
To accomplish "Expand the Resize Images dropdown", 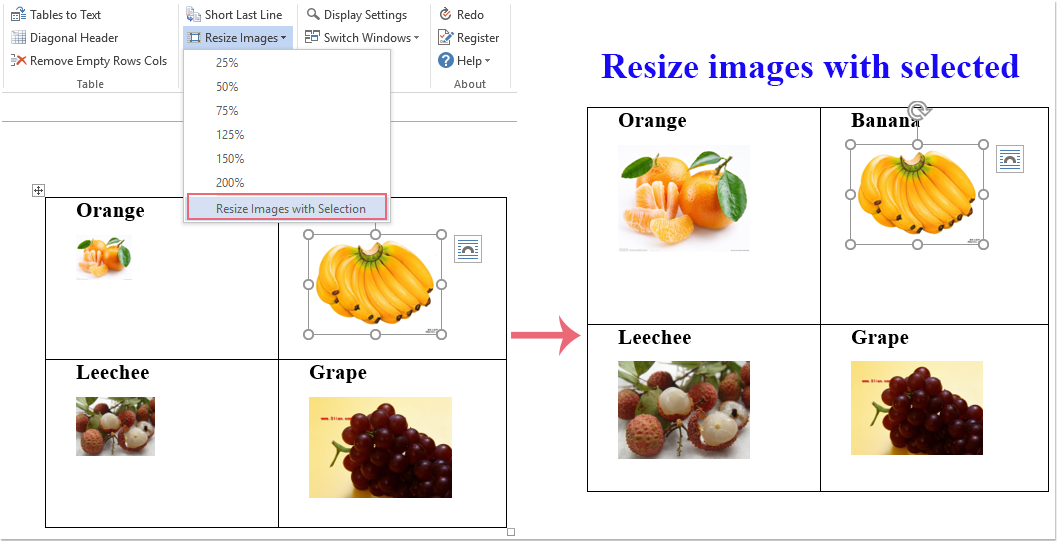I will pos(238,38).
